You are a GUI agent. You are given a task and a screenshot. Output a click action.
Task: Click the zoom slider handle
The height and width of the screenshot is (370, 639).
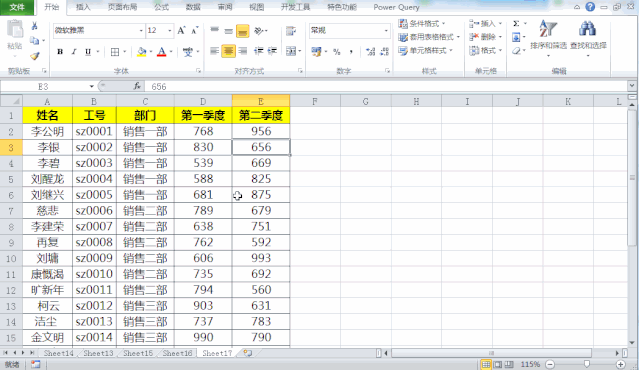click(x=587, y=364)
